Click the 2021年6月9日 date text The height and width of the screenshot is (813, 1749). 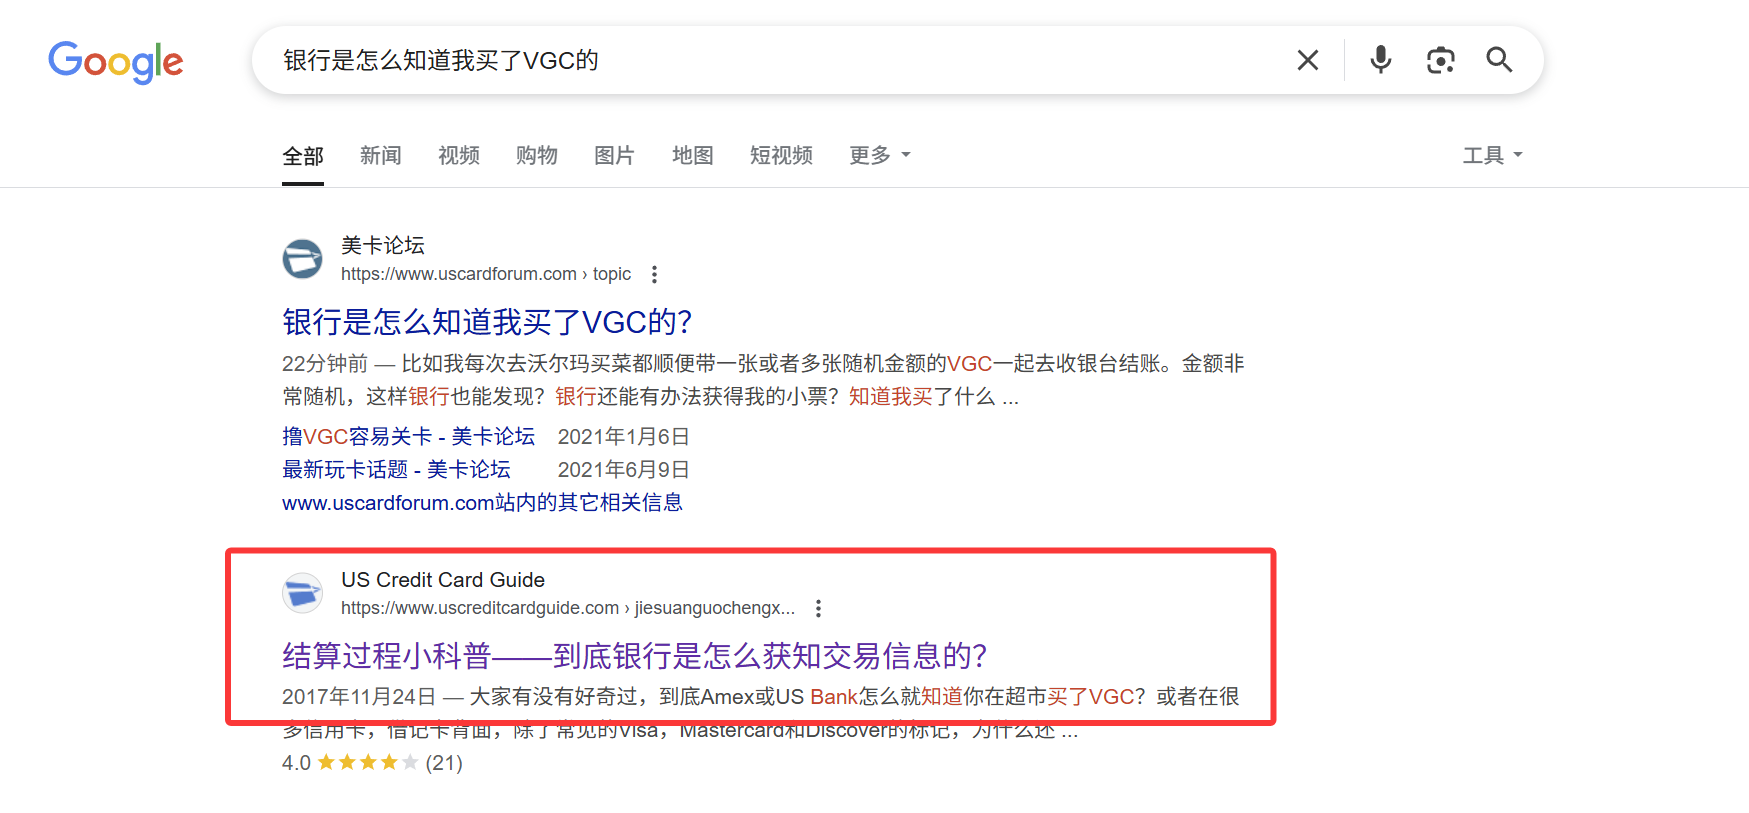click(623, 470)
